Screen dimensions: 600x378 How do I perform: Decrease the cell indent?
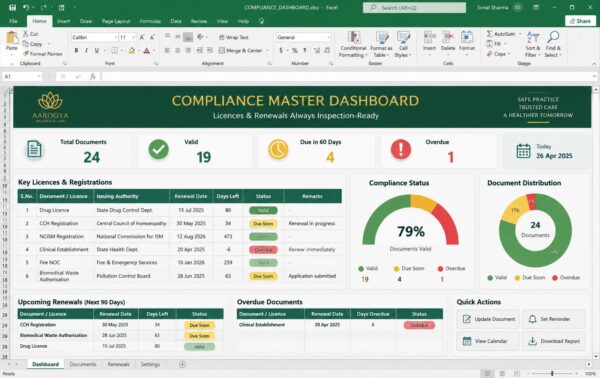point(199,51)
